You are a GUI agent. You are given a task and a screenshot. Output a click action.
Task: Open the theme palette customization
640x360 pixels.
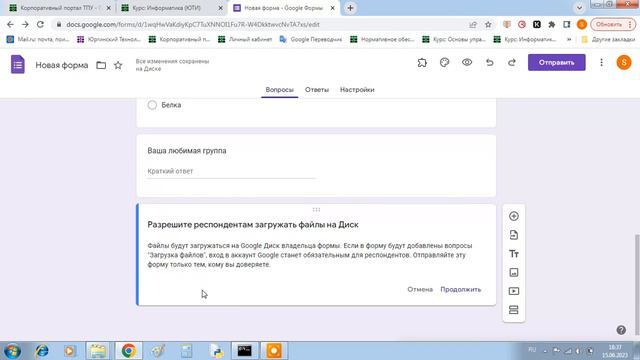coord(444,62)
